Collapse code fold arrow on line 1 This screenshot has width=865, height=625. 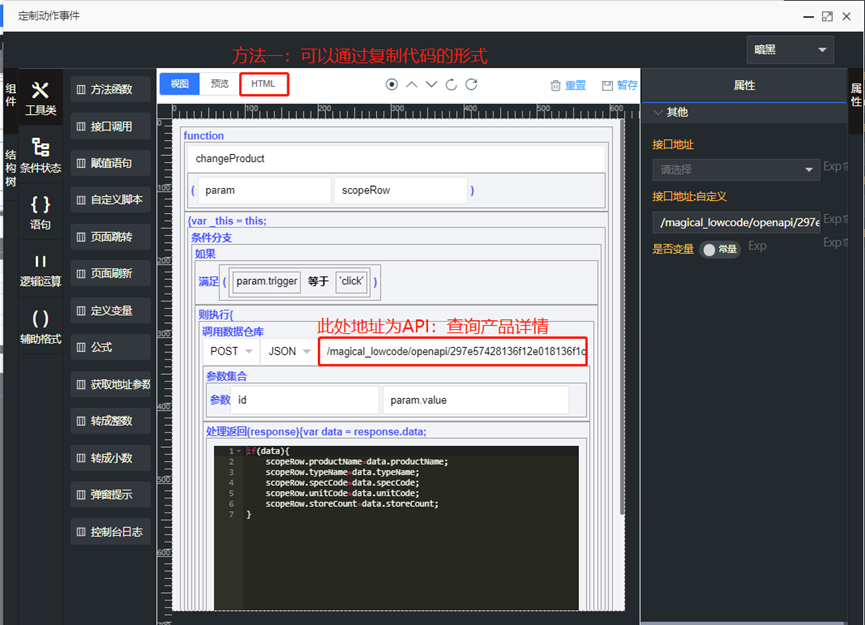pos(239,451)
